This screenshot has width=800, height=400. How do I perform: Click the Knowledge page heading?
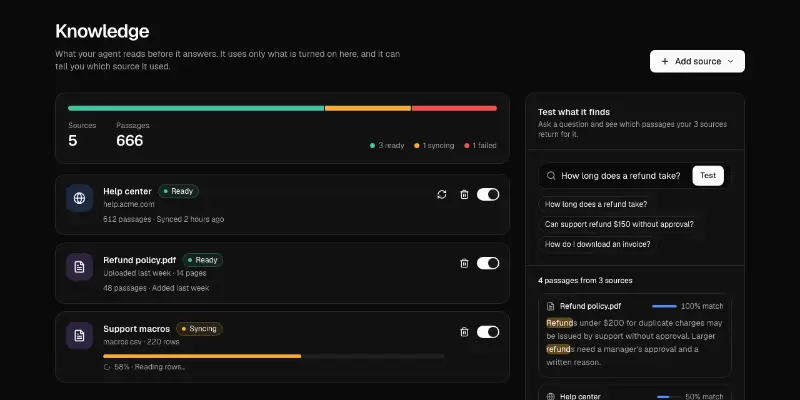coord(102,31)
